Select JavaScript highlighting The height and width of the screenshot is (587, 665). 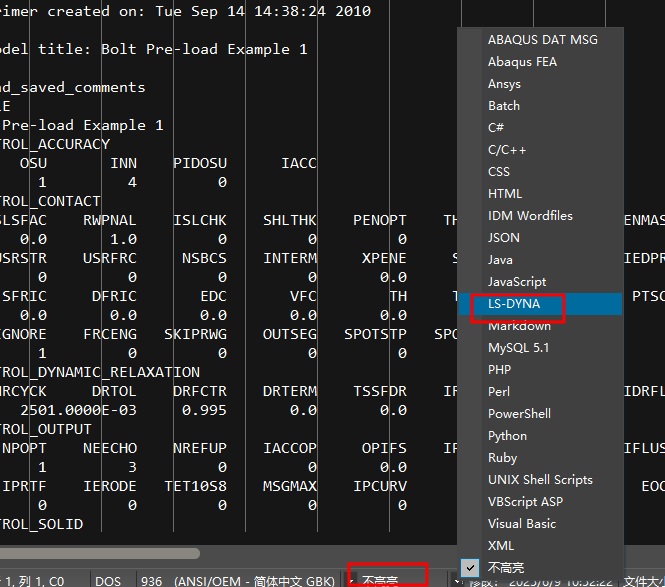click(540, 282)
